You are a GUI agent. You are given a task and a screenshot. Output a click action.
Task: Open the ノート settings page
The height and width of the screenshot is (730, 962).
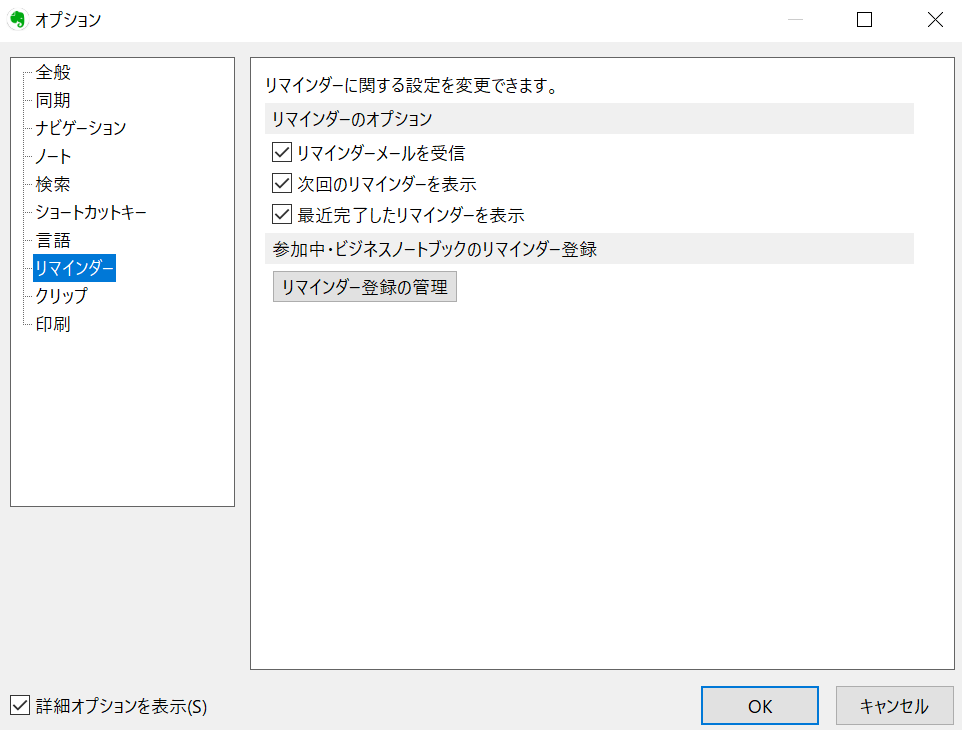[53, 156]
